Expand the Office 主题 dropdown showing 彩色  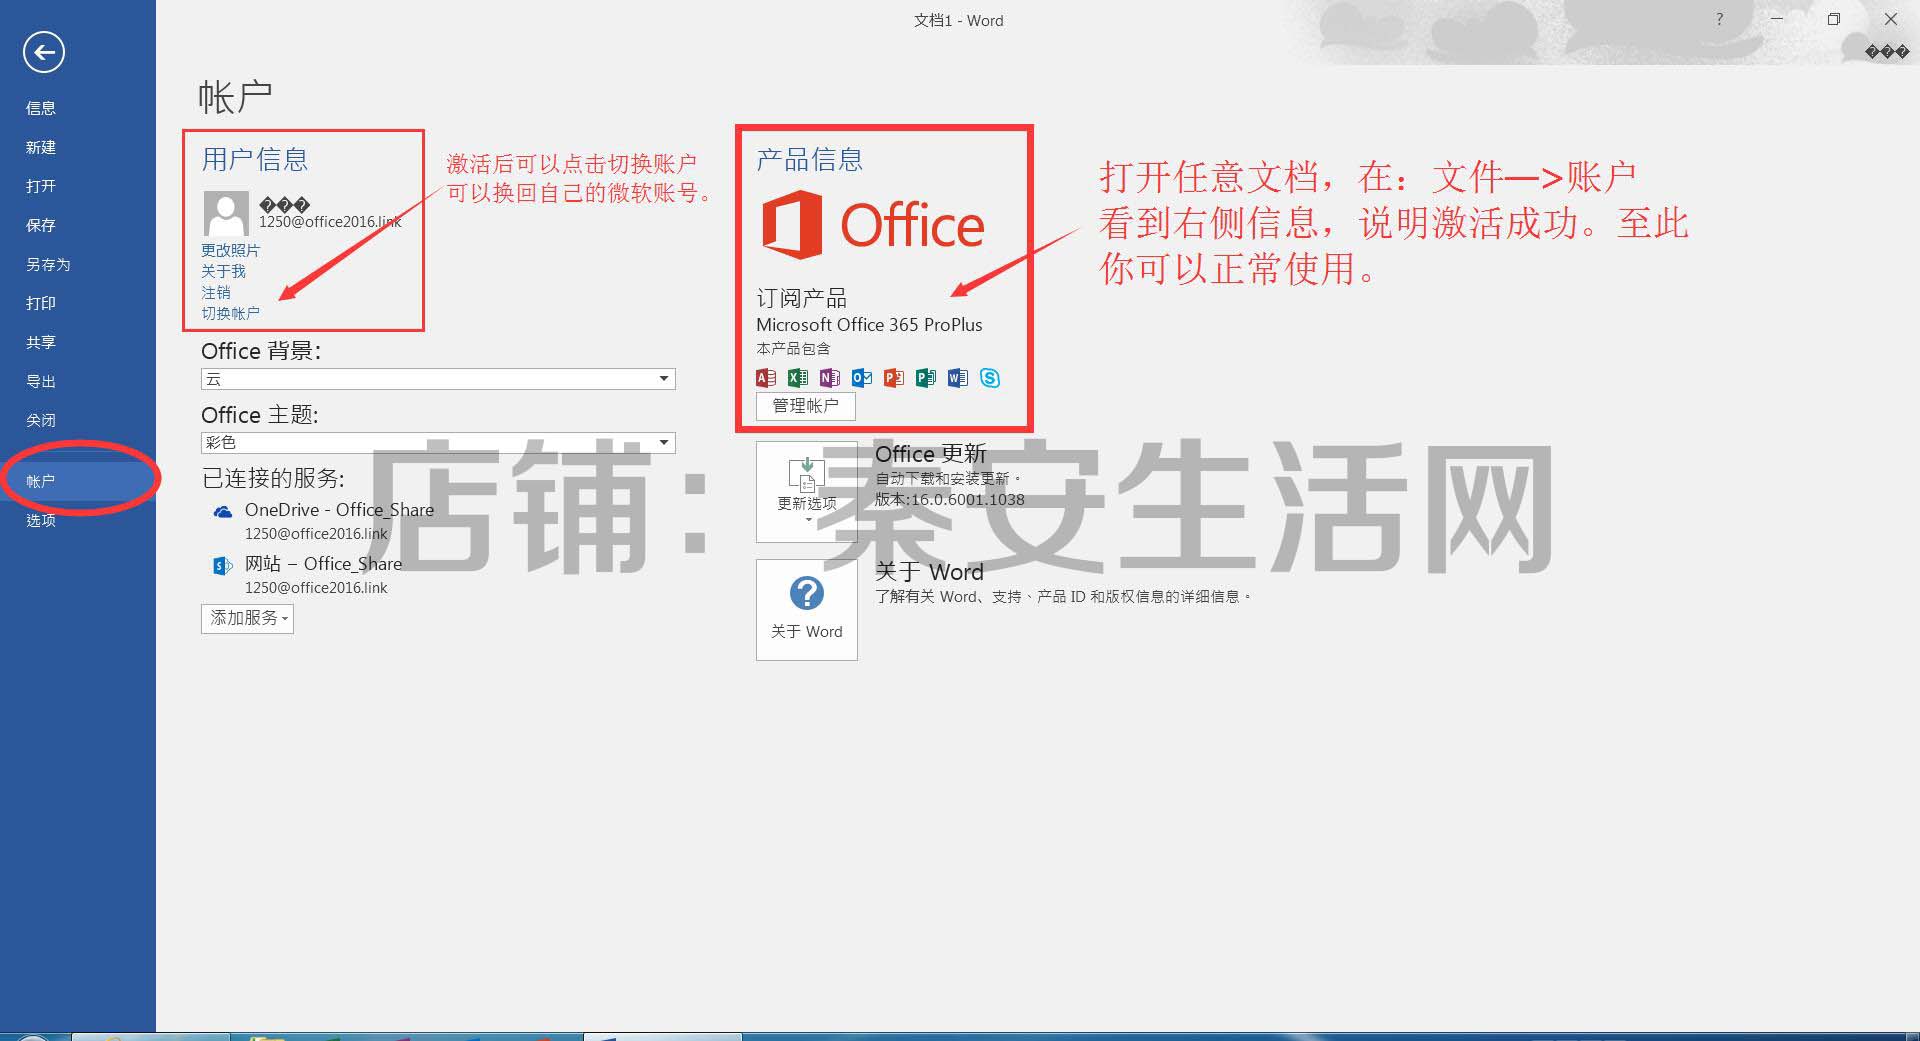click(x=438, y=442)
